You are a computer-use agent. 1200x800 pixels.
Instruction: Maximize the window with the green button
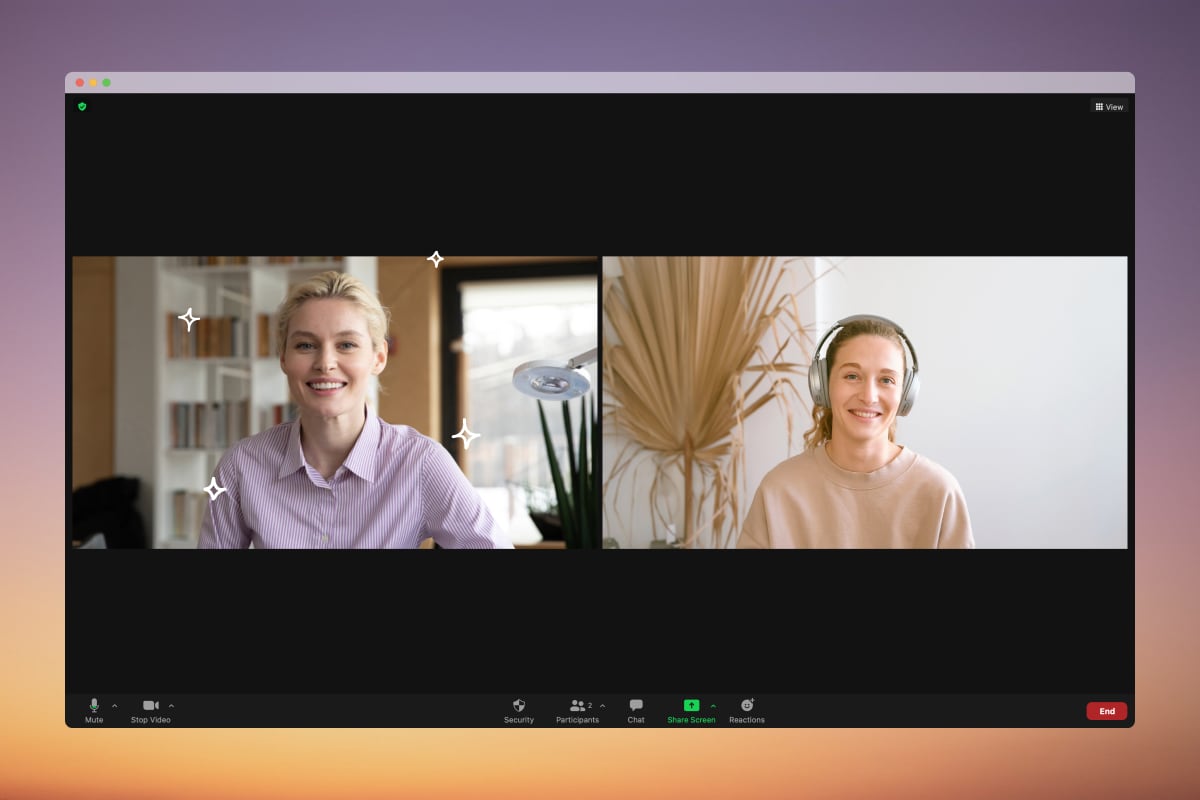(x=107, y=83)
